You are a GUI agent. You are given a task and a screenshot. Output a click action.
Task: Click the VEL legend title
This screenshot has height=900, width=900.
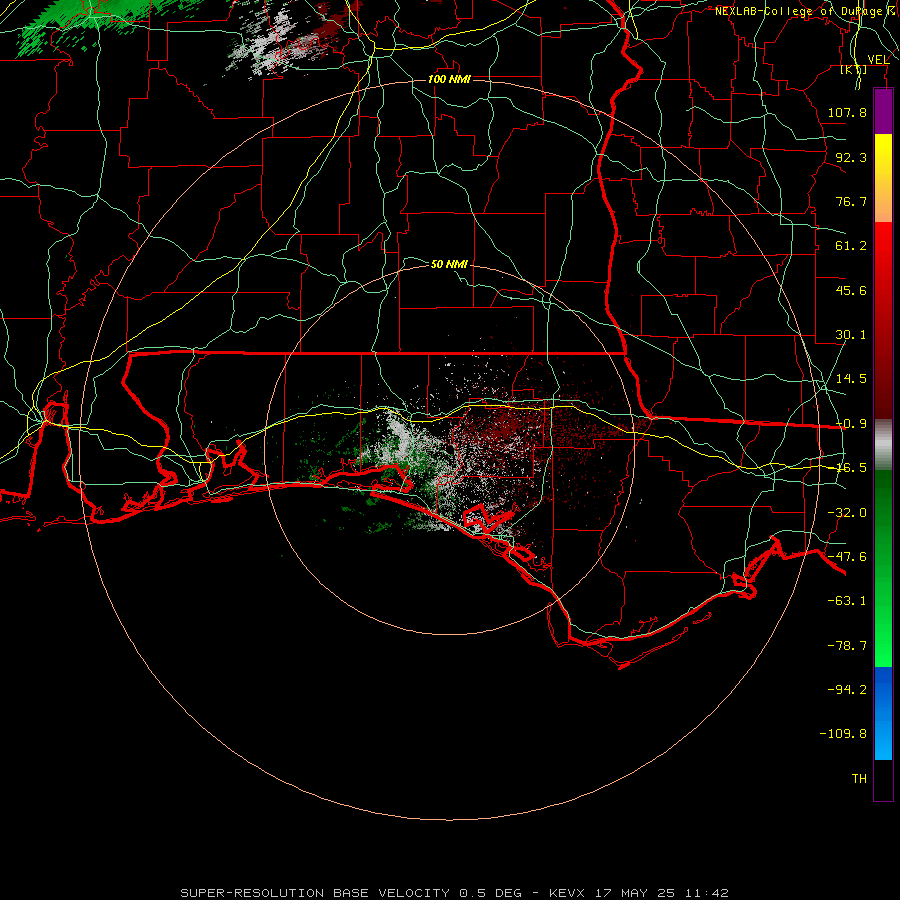pos(878,60)
